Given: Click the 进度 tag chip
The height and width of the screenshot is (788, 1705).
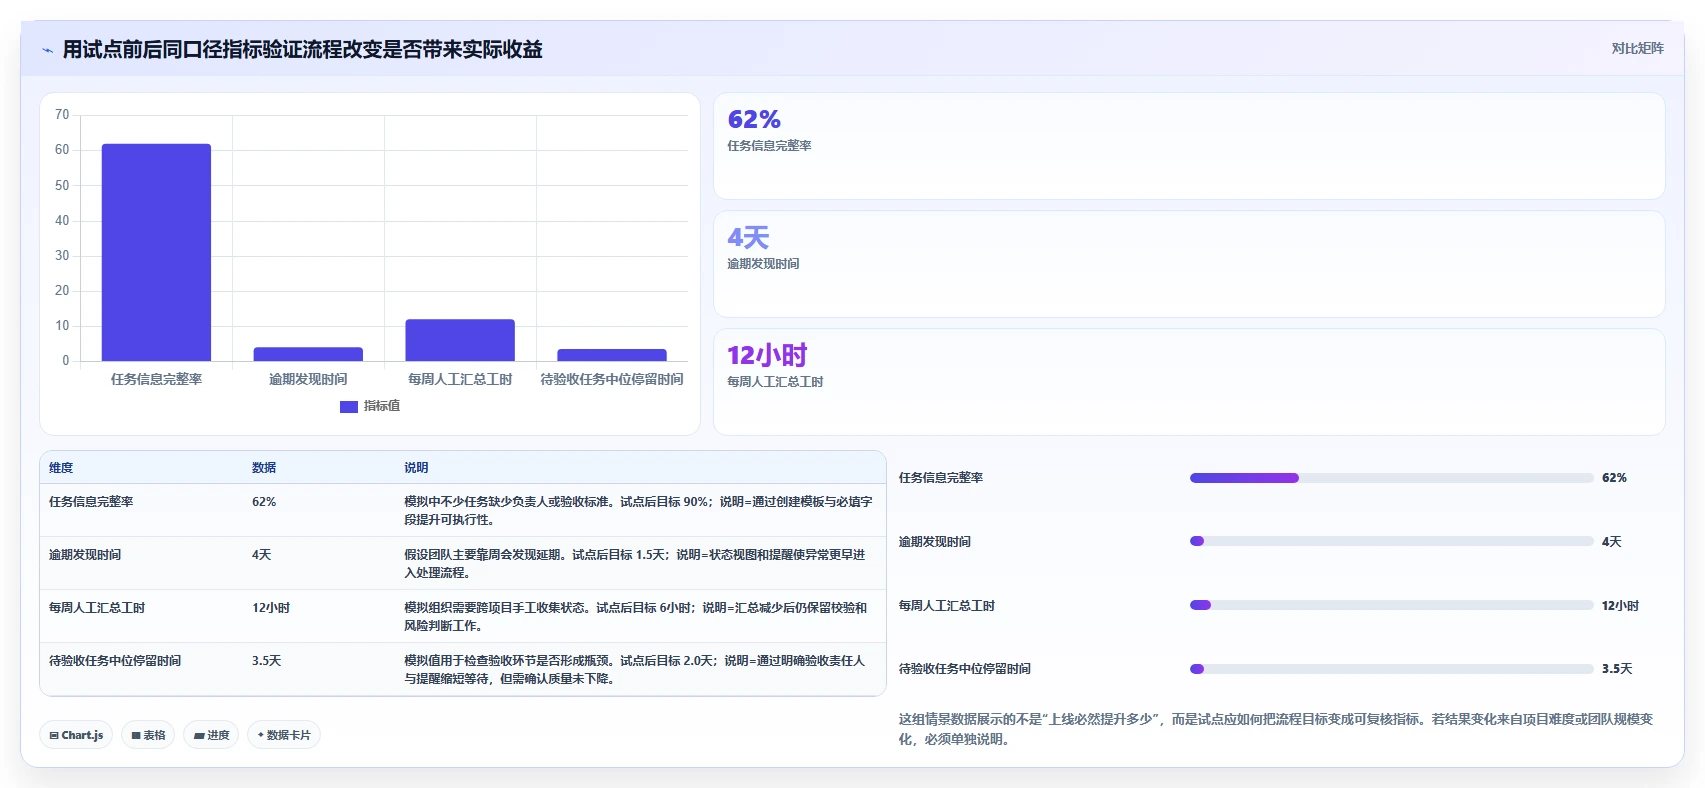Looking at the screenshot, I should click(211, 735).
